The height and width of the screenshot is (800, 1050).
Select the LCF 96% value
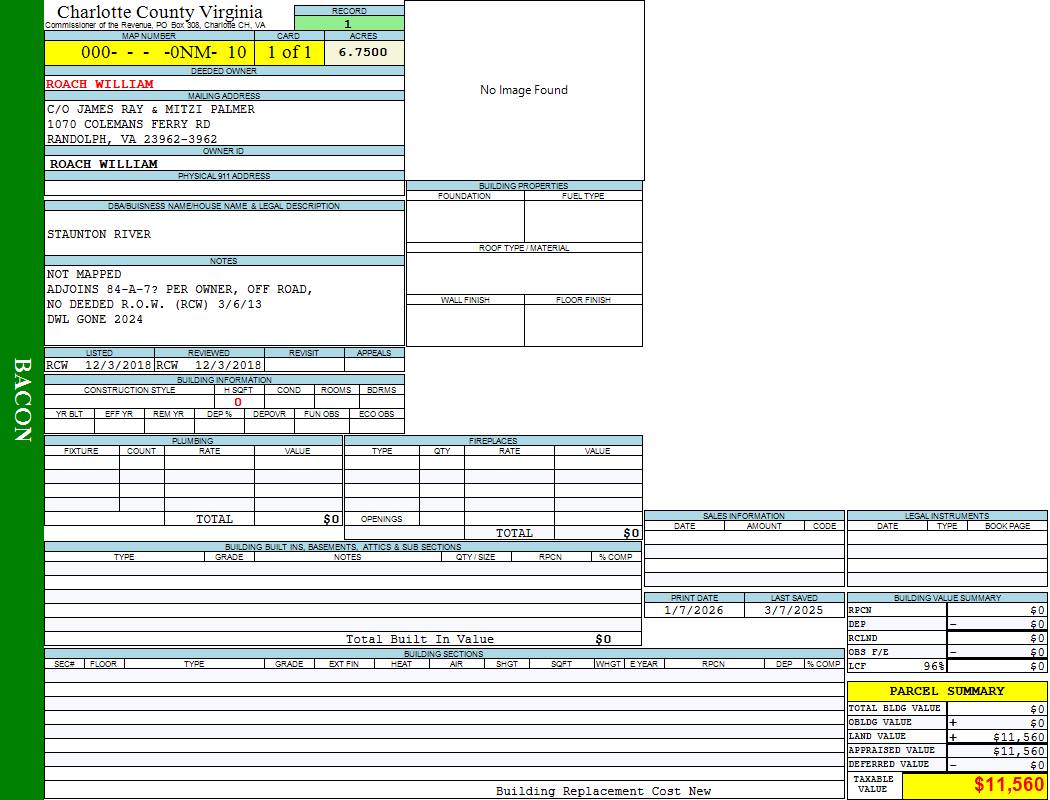click(x=934, y=666)
